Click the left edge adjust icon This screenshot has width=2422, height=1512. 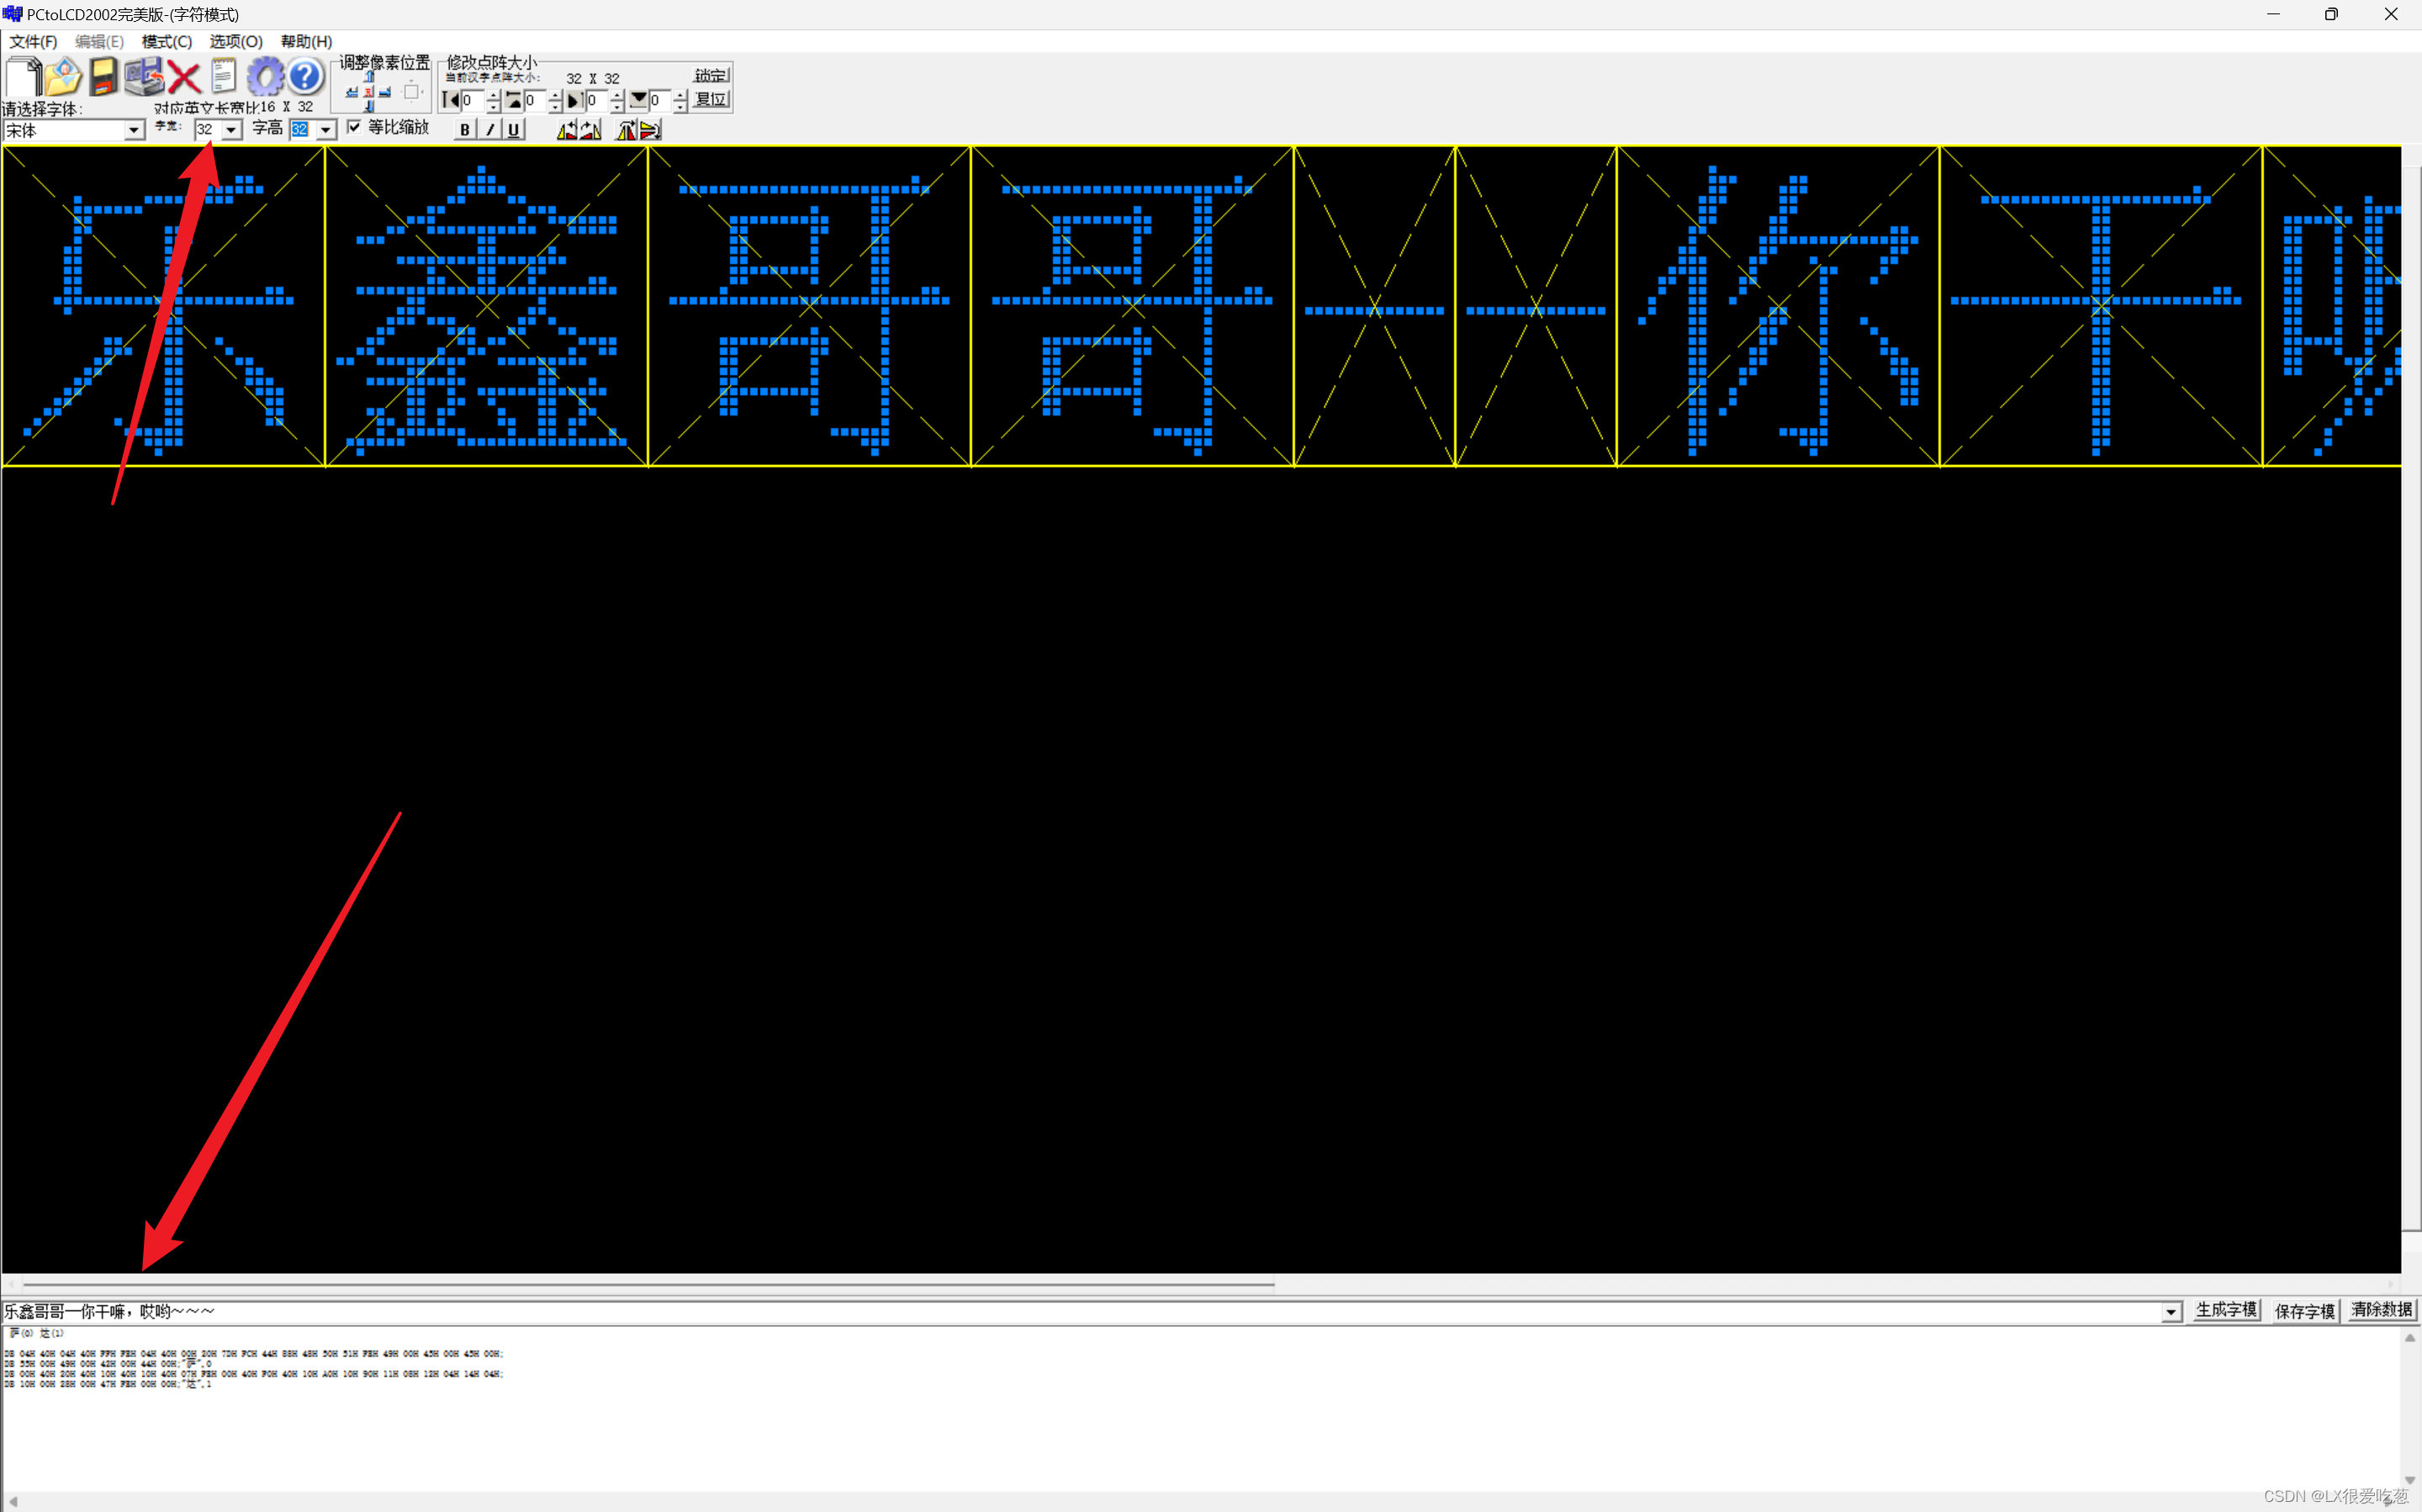450,100
